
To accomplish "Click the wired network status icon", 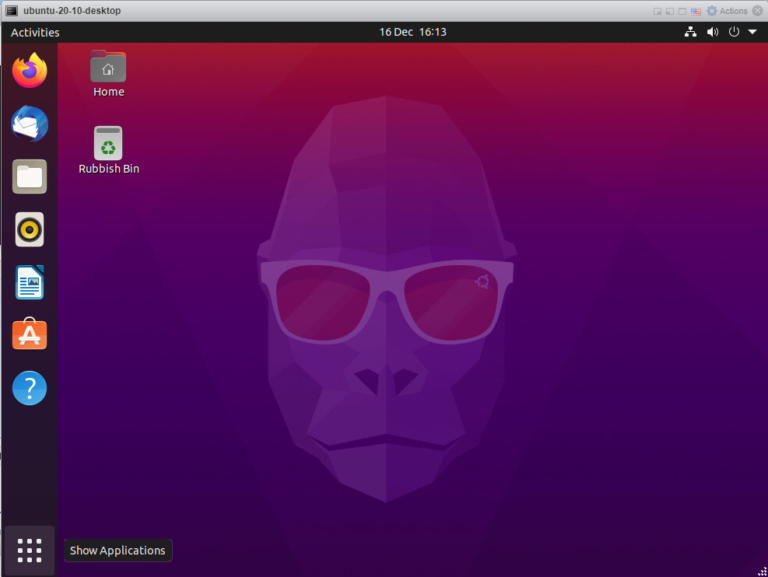I will coord(691,32).
